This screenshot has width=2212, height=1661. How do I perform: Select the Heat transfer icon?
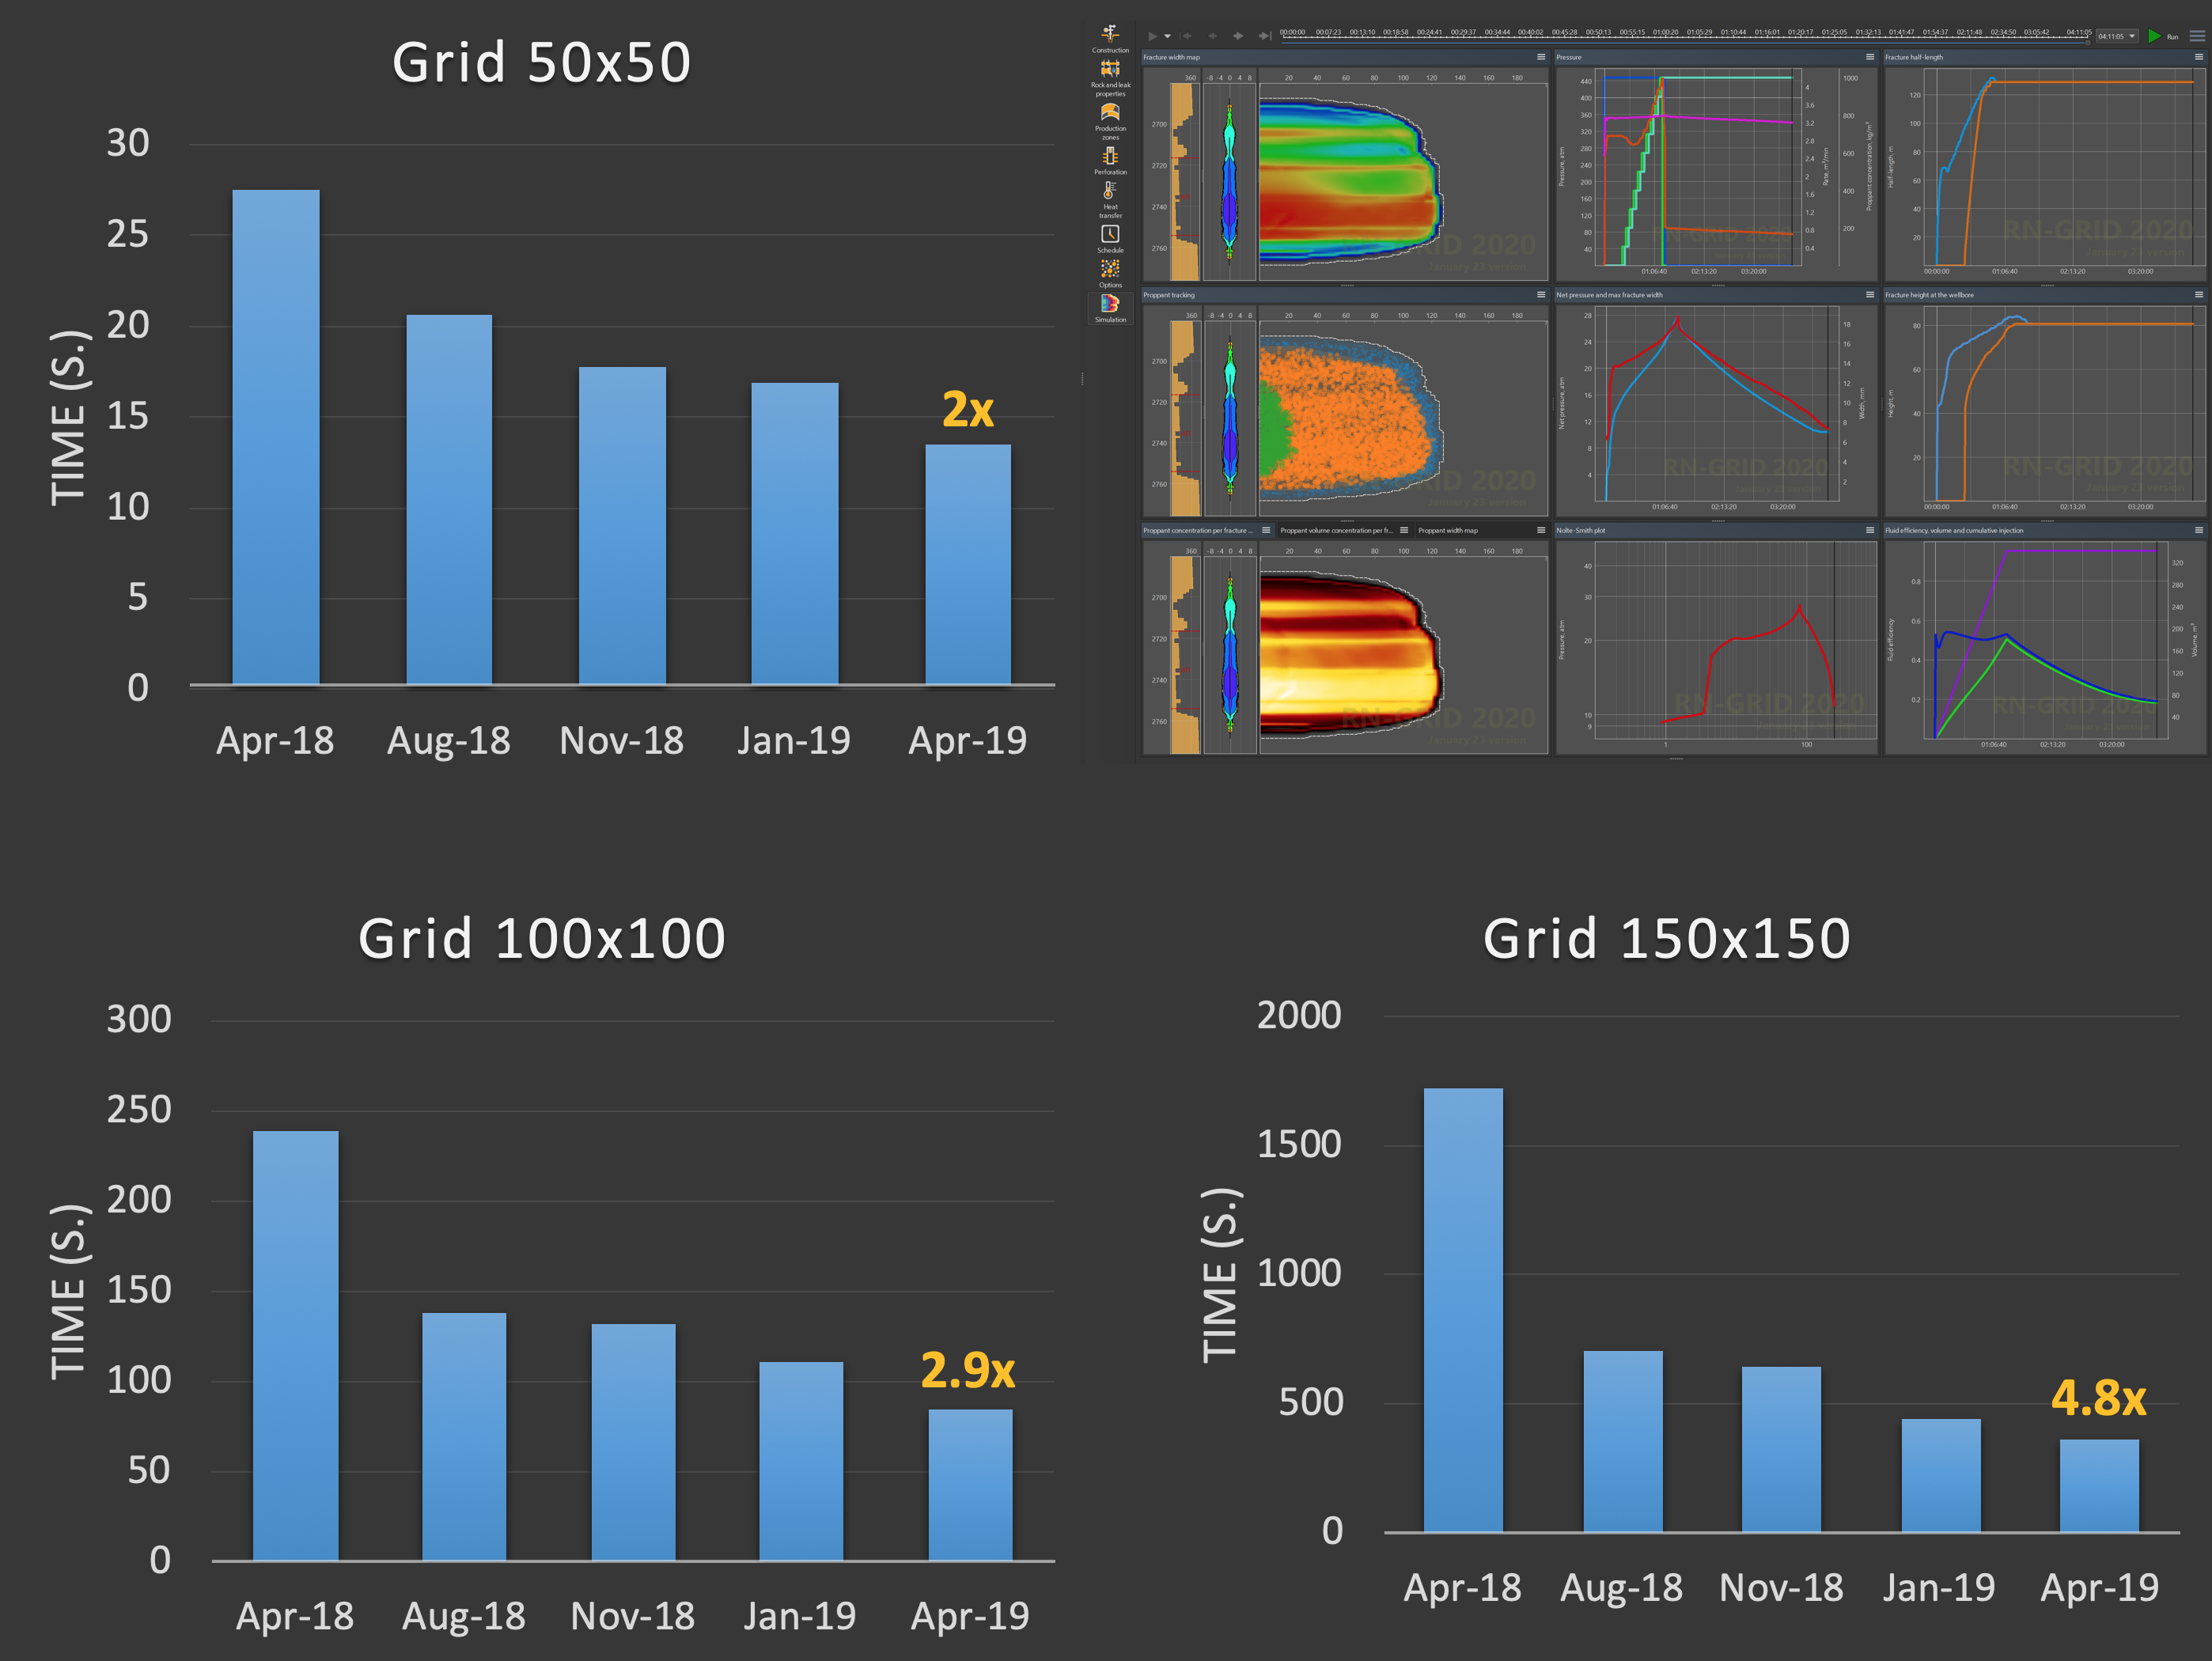(1110, 199)
